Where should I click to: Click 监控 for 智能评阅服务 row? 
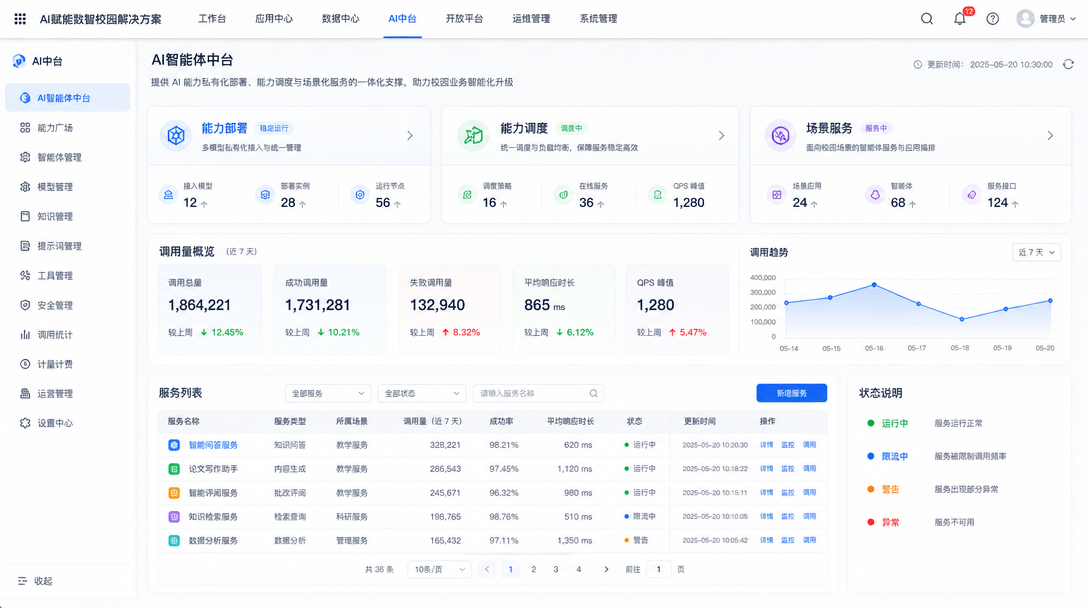[x=788, y=493]
